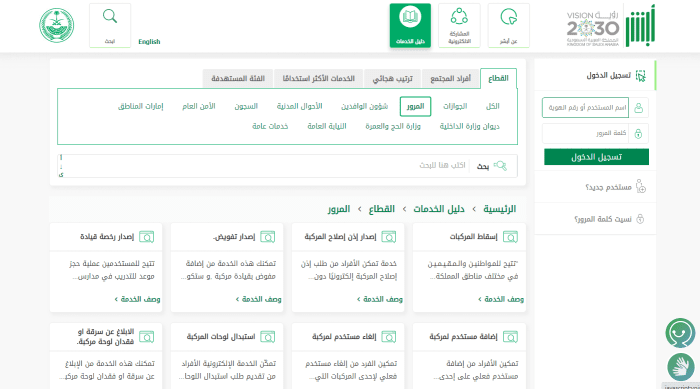
Task: Click the icon of the إلغاء مستخدم لمركبة card
Action: tap(389, 337)
